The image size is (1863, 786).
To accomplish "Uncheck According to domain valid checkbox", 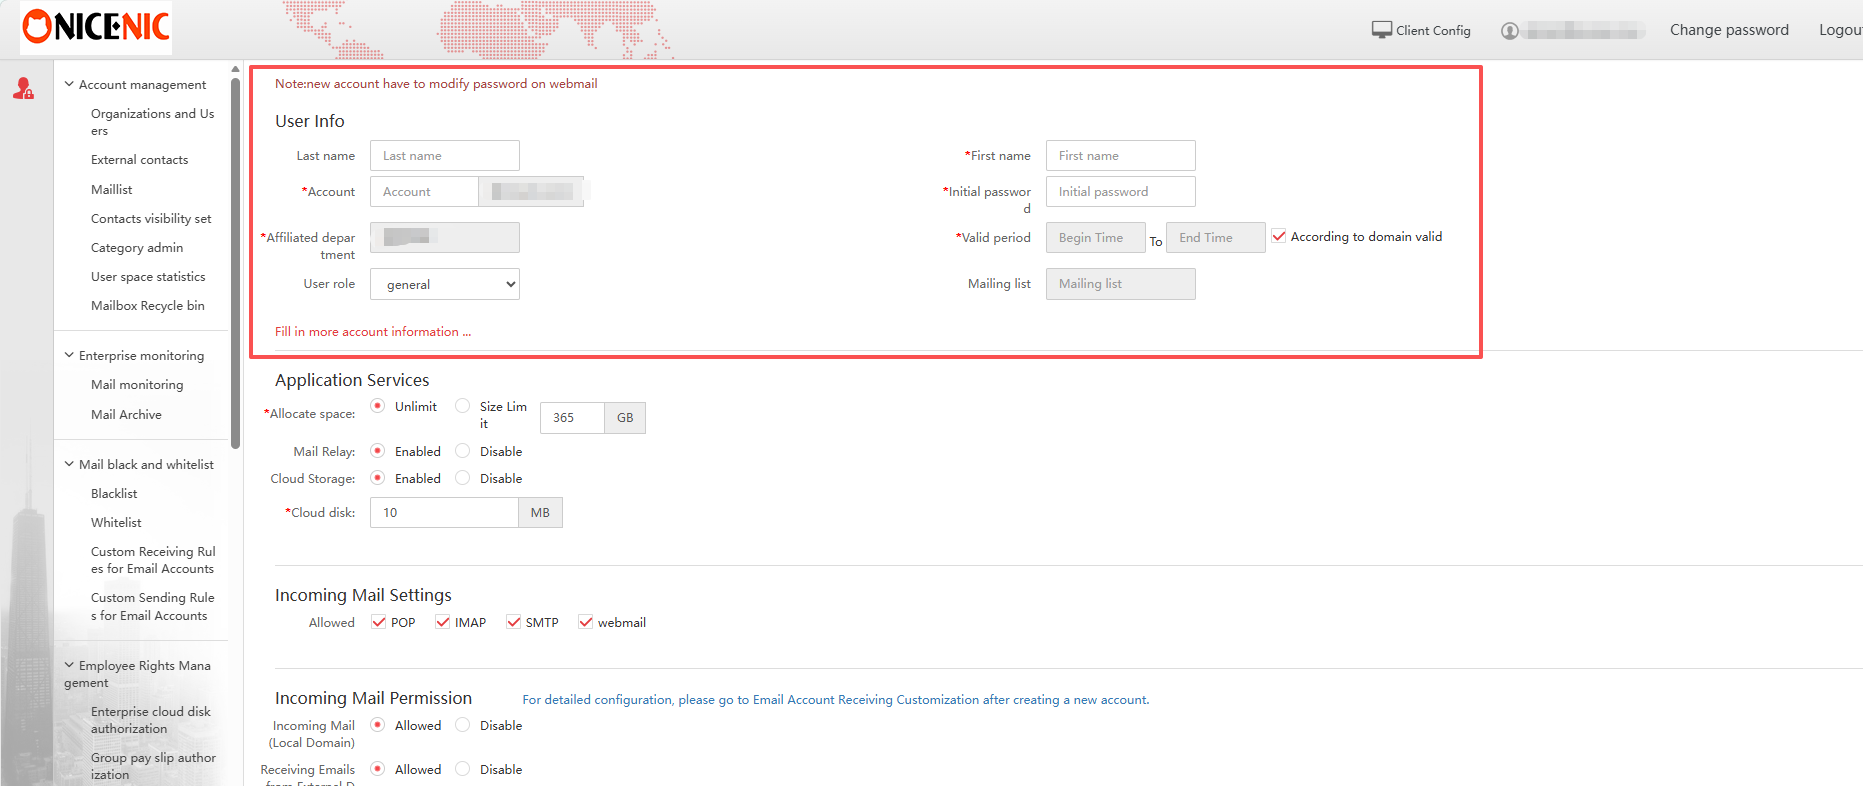I will coord(1278,236).
